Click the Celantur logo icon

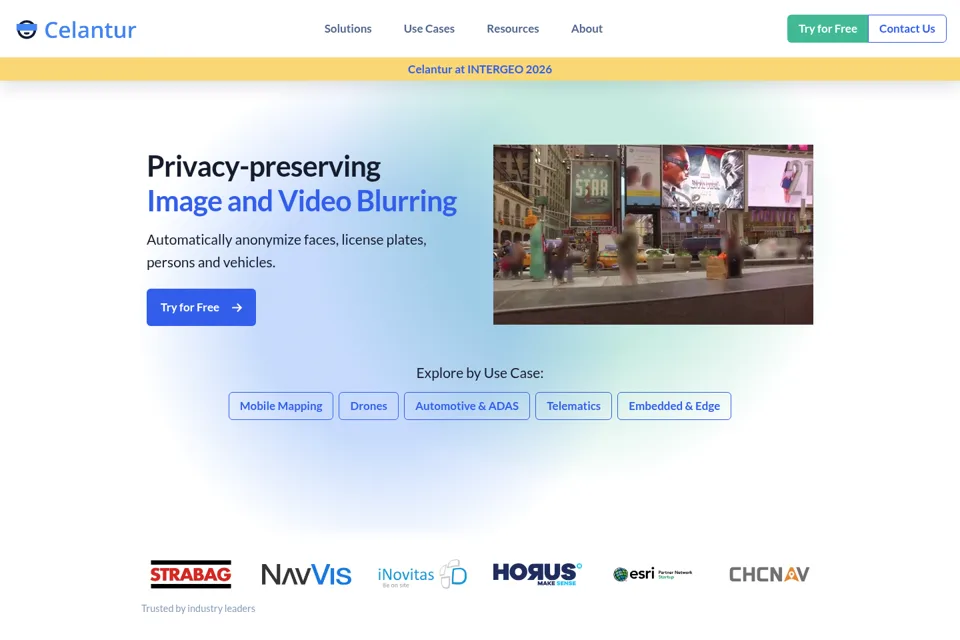coord(26,29)
